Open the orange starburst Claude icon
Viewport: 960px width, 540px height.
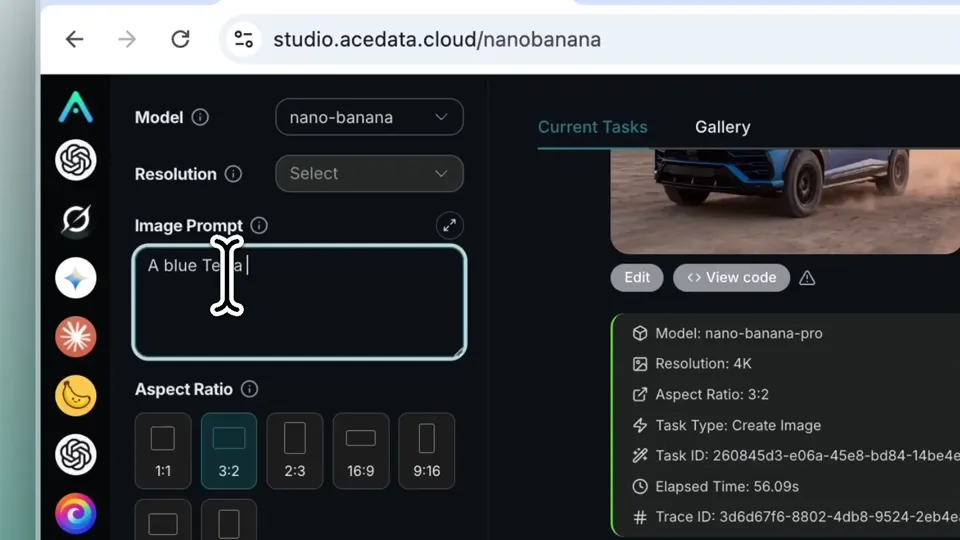76,337
